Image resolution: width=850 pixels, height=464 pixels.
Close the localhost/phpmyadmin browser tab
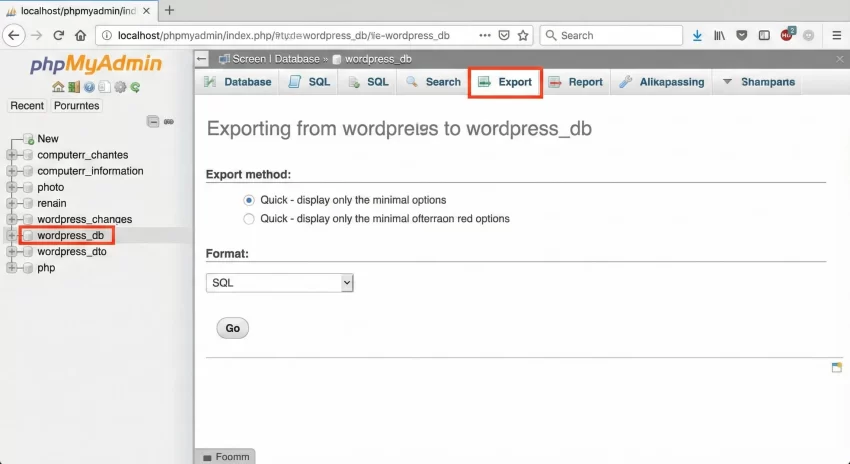click(146, 10)
